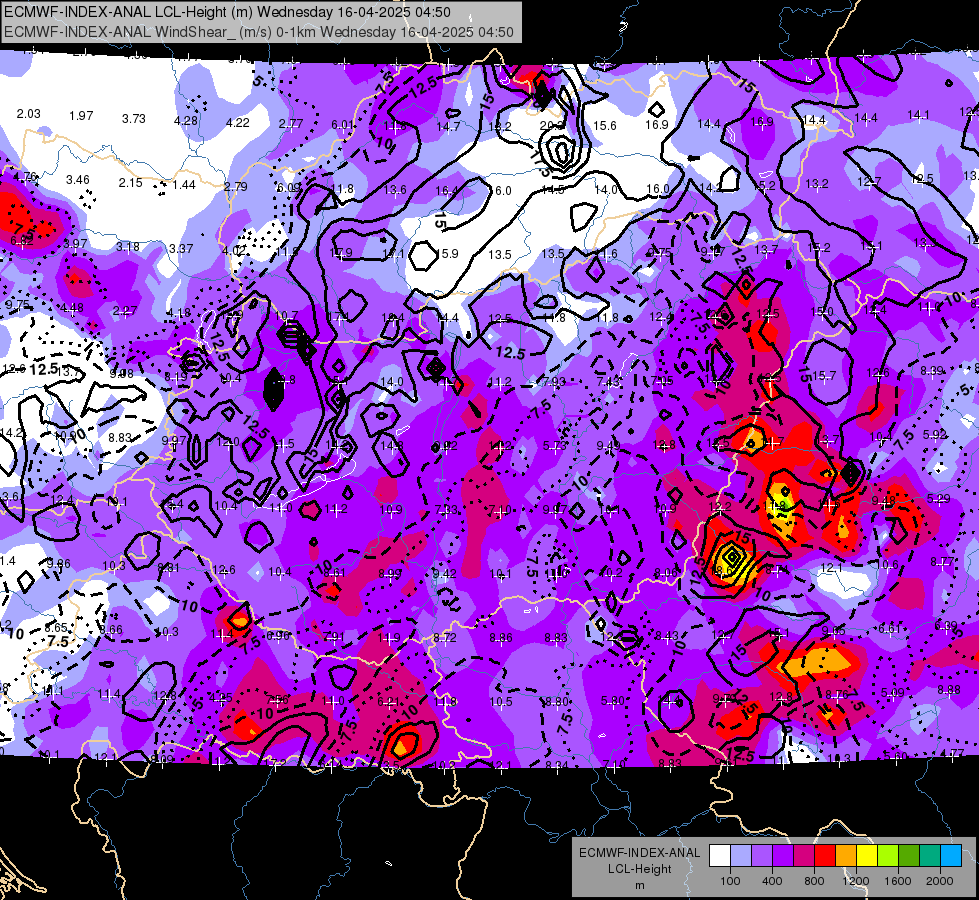Screen dimensions: 979x900
Task: Click the grid value 15.7
Action: 824,375
